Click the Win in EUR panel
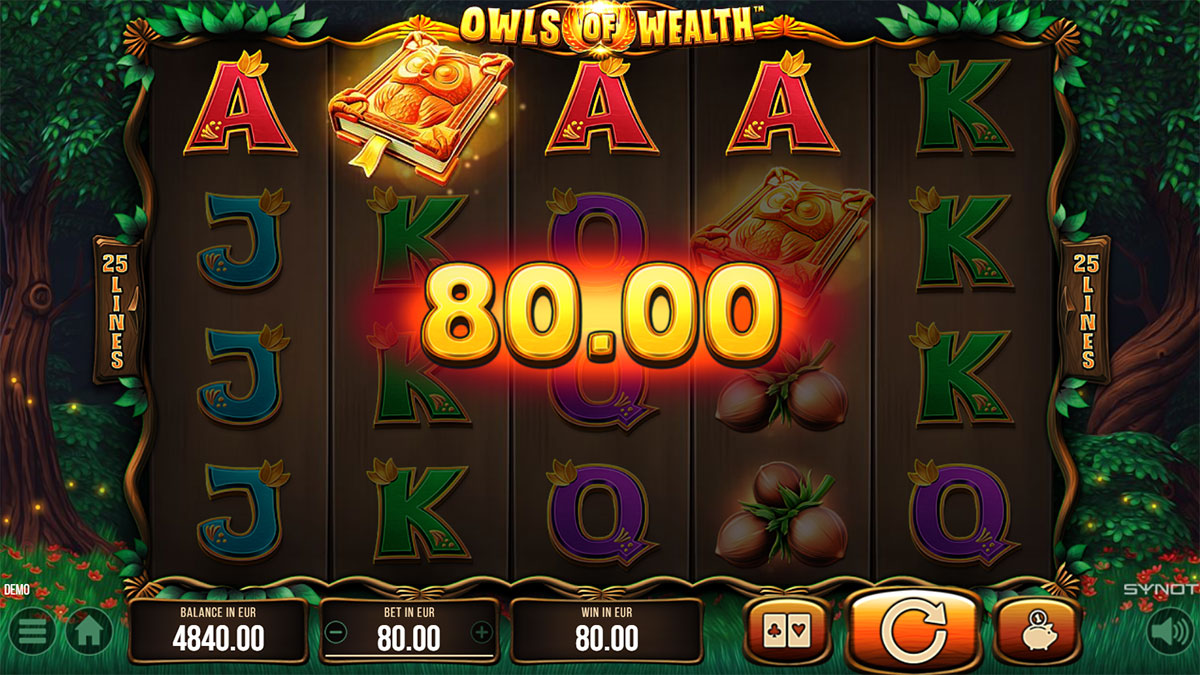The image size is (1200, 675). (608, 630)
